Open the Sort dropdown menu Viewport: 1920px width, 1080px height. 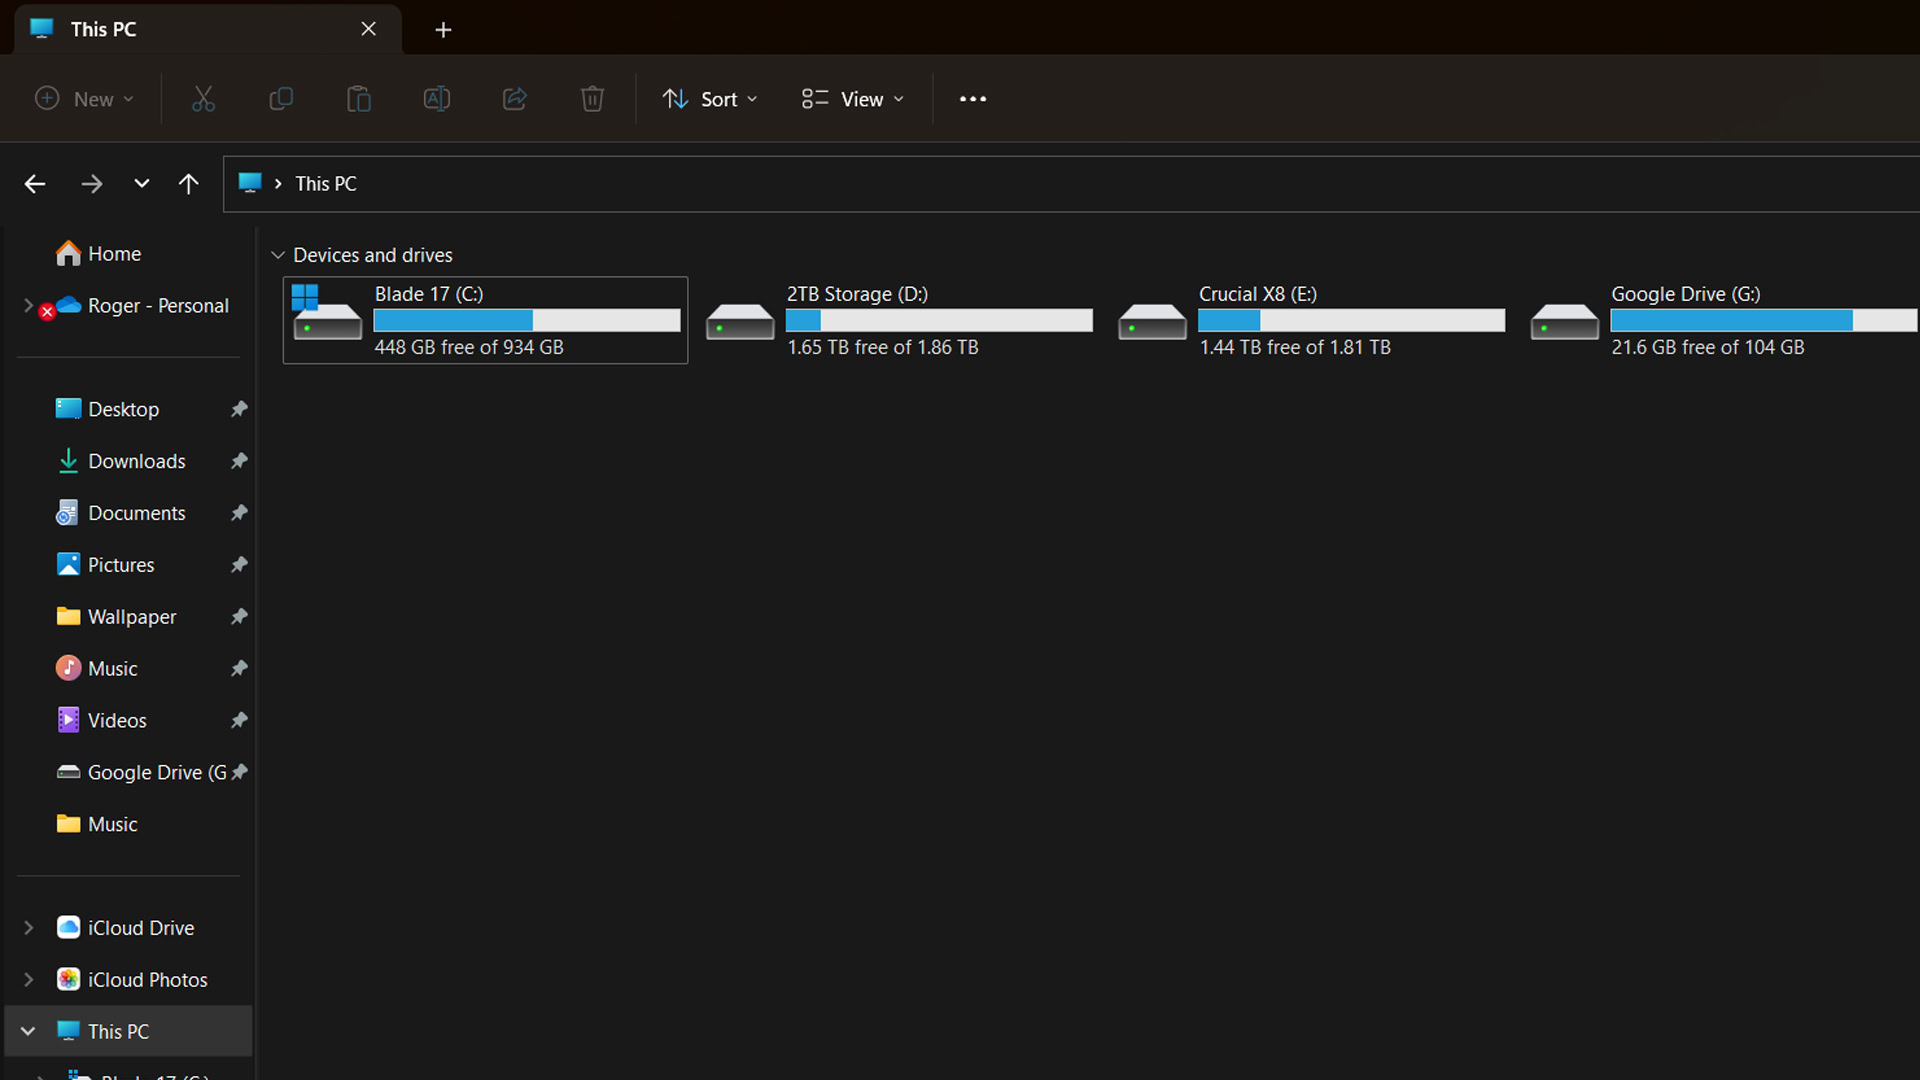(710, 99)
